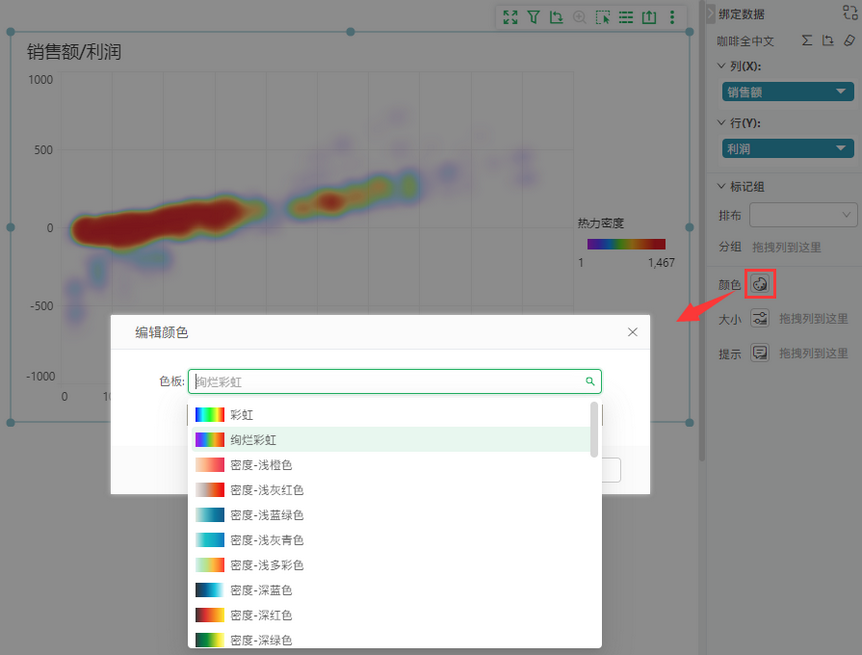This screenshot has height=655, width=862.
Task: Click the legend maximum value 1,467
Action: 661,262
